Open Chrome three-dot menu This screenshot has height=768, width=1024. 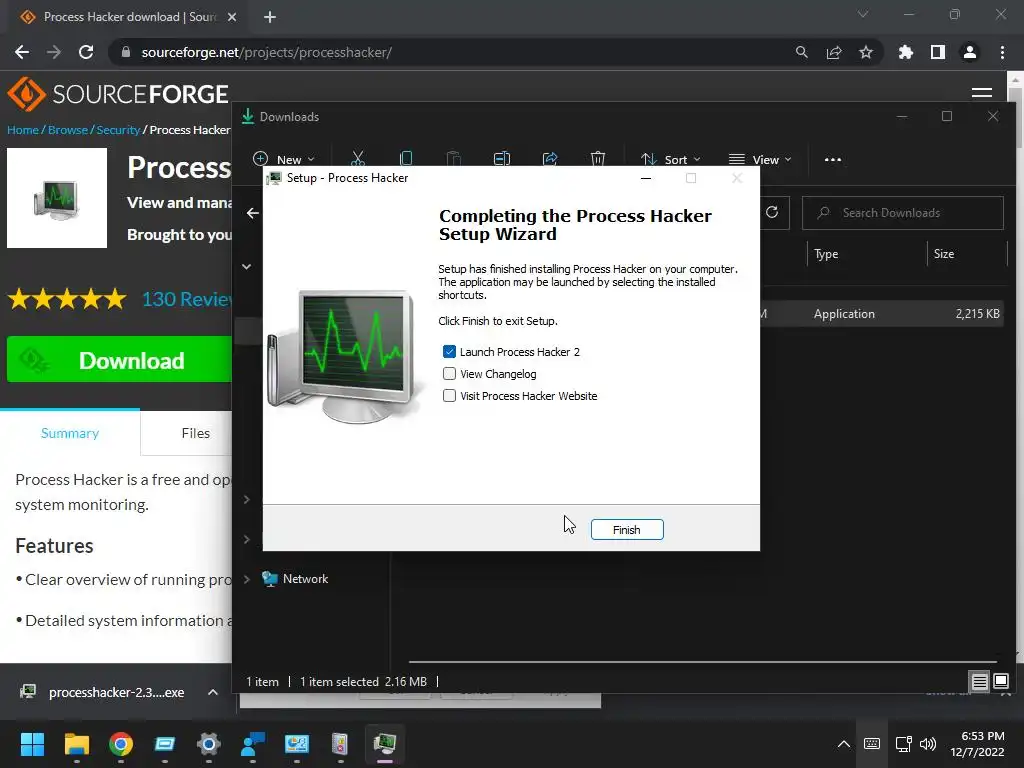[x=1002, y=52]
